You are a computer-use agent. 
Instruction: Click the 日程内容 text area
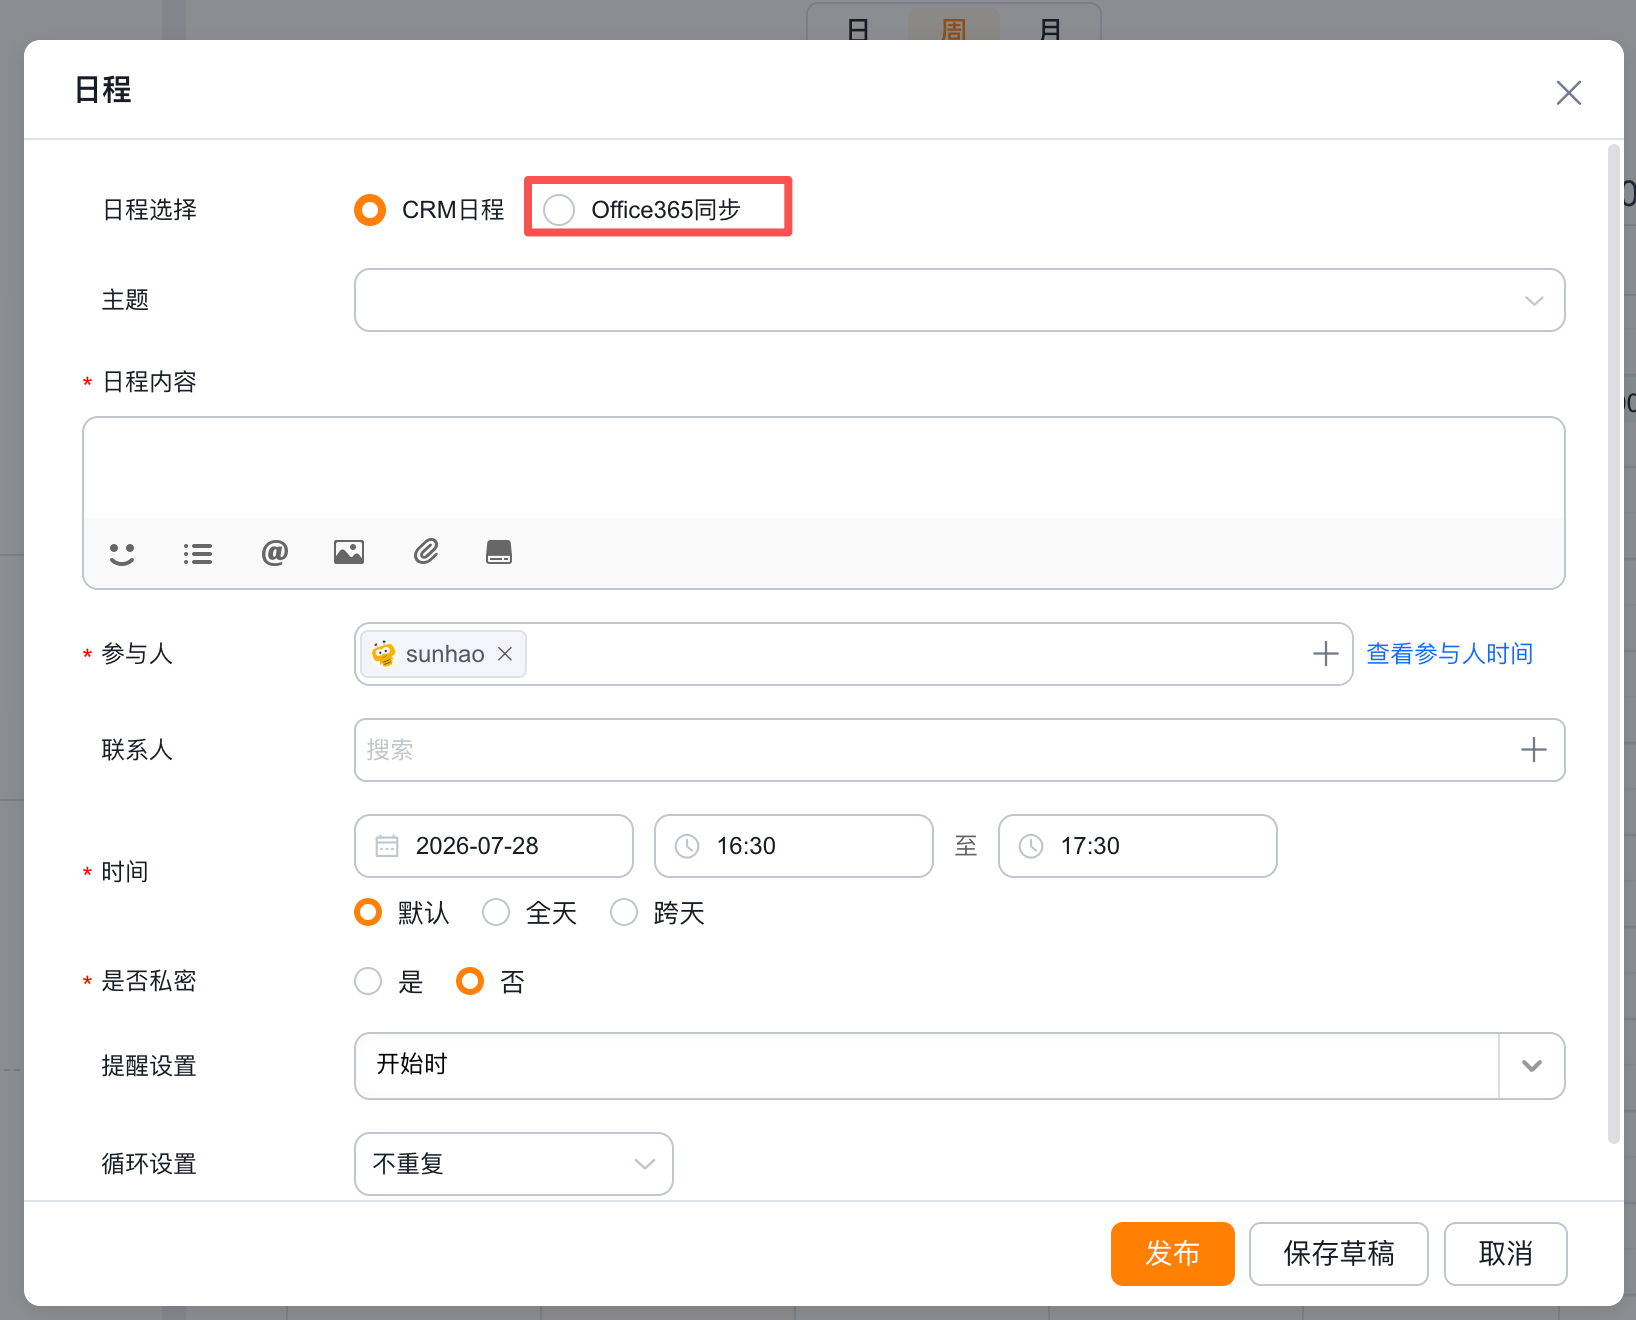pos(824,468)
